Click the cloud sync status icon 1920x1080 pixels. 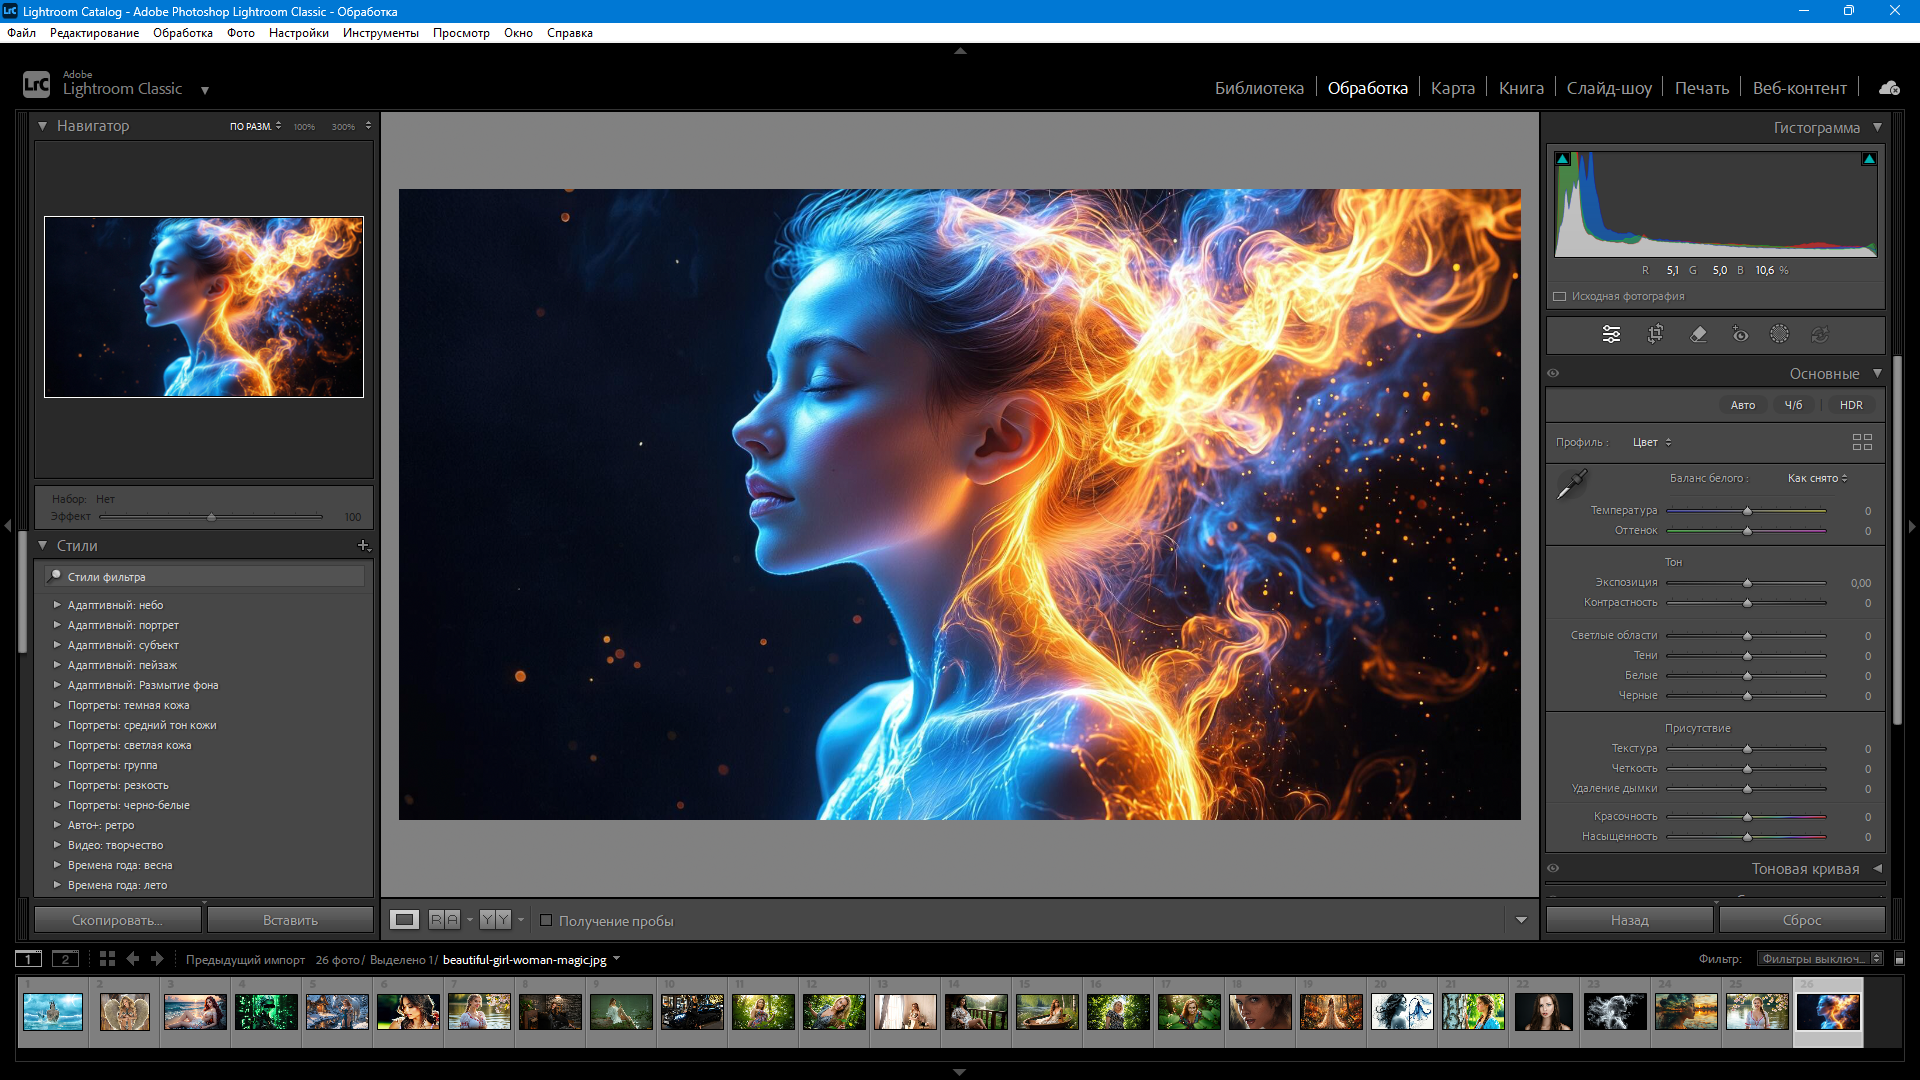tap(1889, 88)
